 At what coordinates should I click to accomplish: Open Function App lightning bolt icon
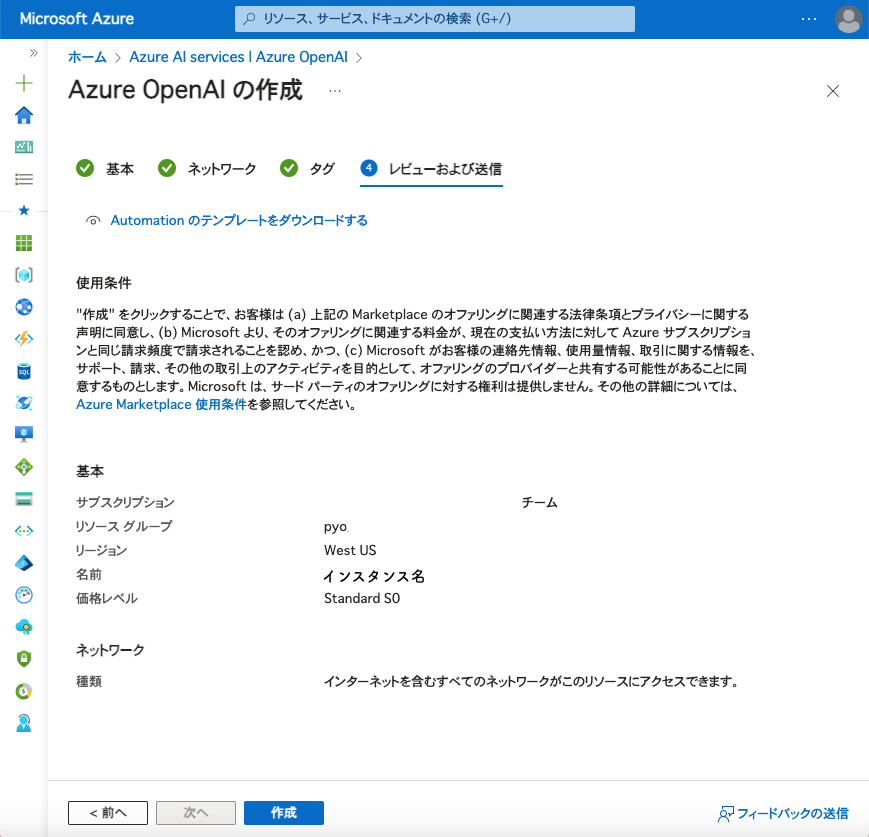(x=24, y=339)
